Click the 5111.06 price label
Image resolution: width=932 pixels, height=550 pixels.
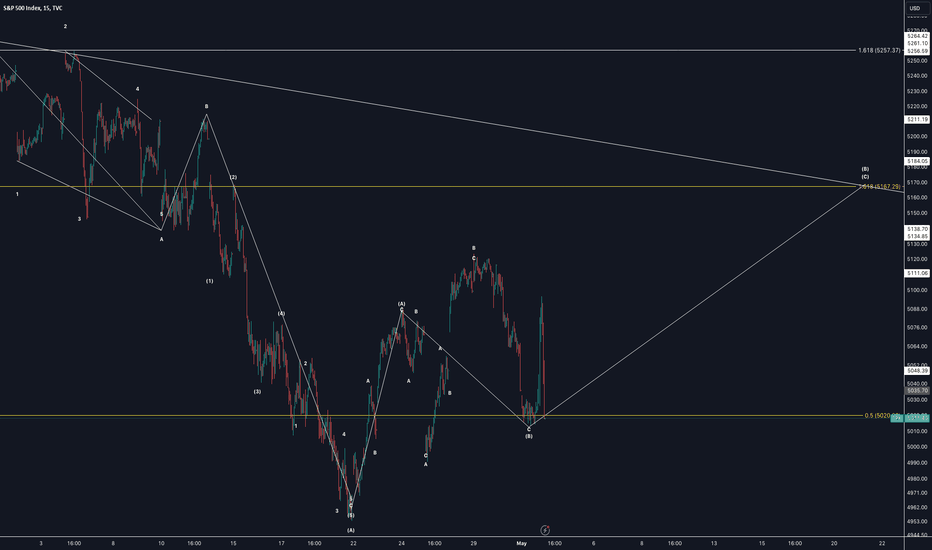tap(917, 273)
